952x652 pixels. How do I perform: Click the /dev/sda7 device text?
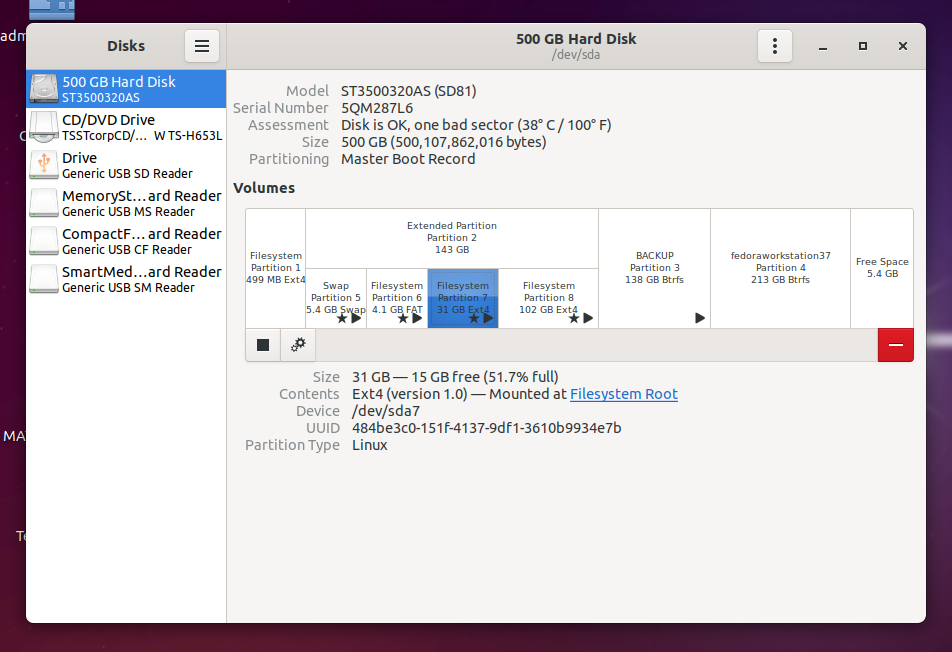386,411
